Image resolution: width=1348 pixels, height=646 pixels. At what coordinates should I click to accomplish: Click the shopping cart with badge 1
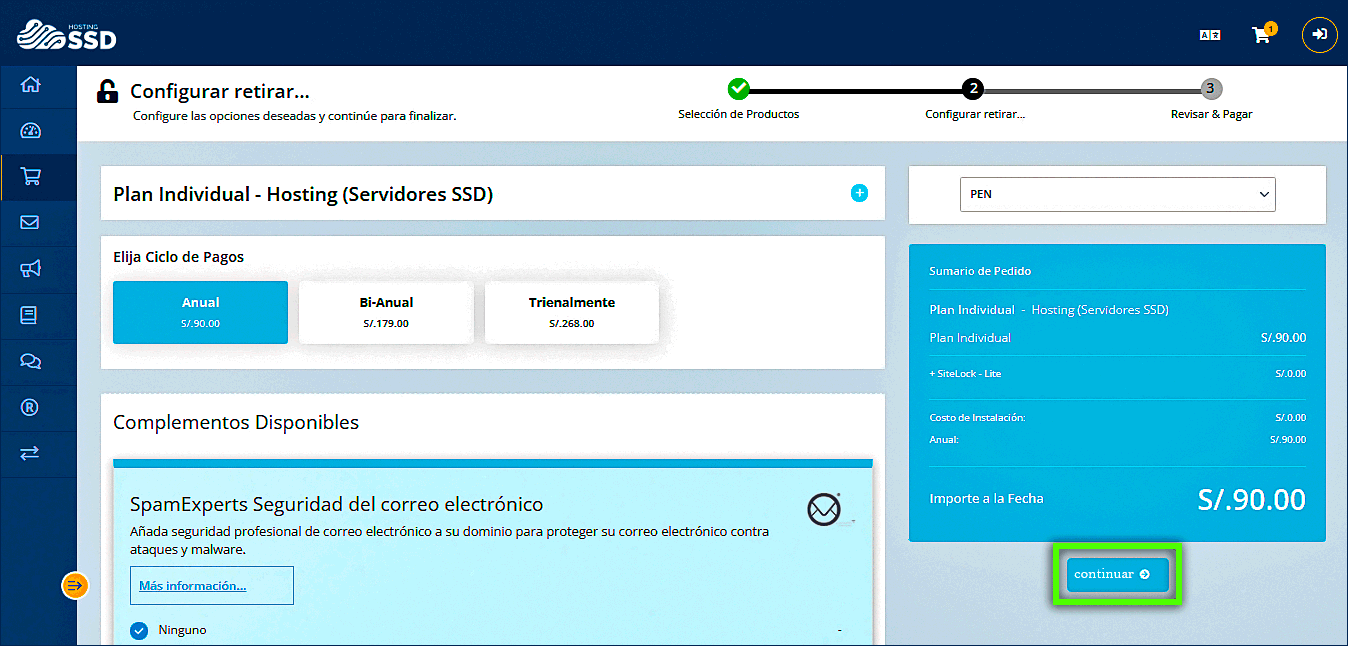pos(1262,34)
